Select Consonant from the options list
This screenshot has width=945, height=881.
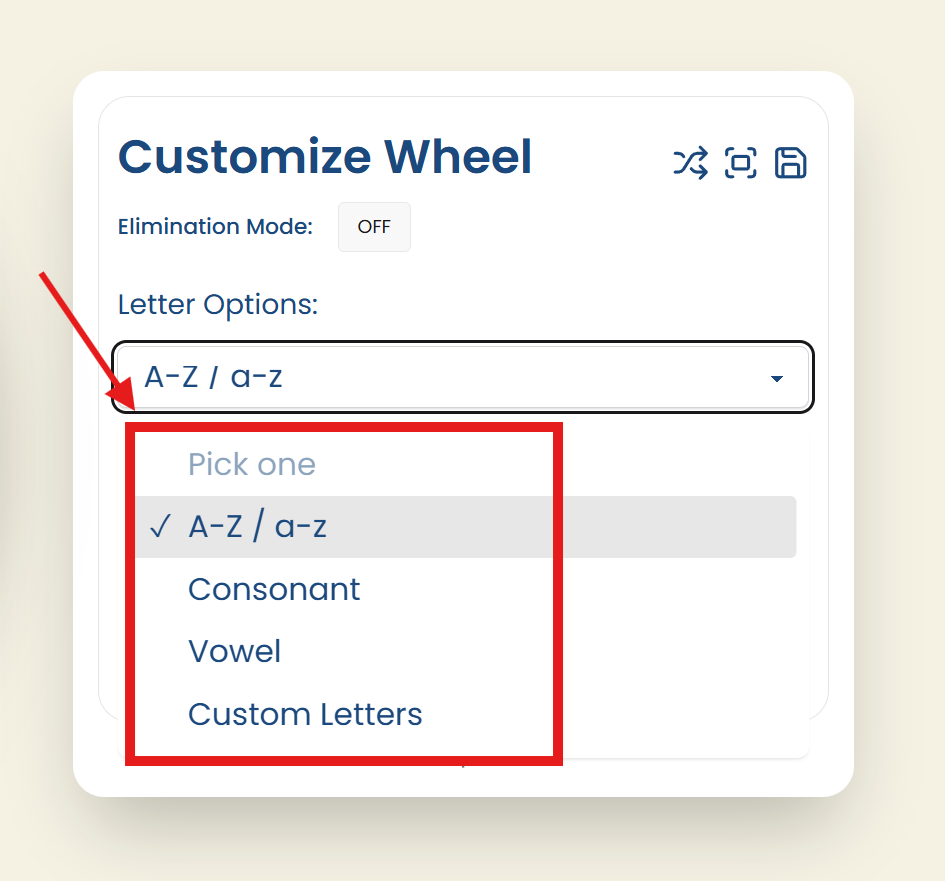pyautogui.click(x=273, y=589)
